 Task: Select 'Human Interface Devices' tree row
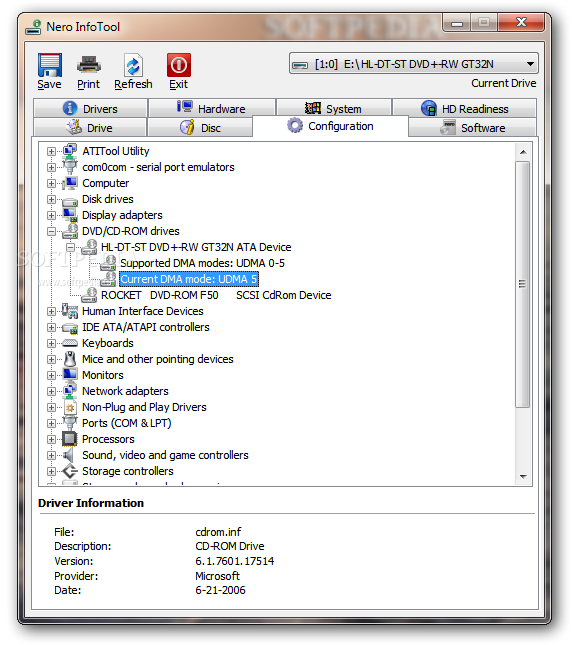[143, 311]
